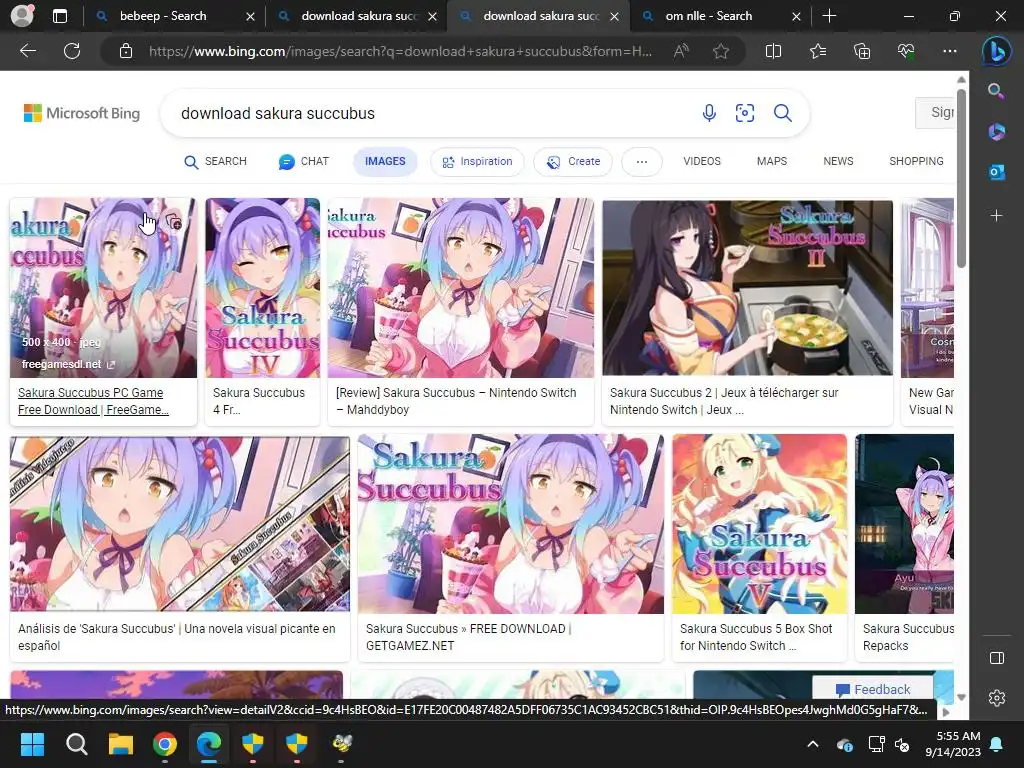Open Sakura Succubus V box shot thumbnail
The height and width of the screenshot is (768, 1024).
click(760, 524)
